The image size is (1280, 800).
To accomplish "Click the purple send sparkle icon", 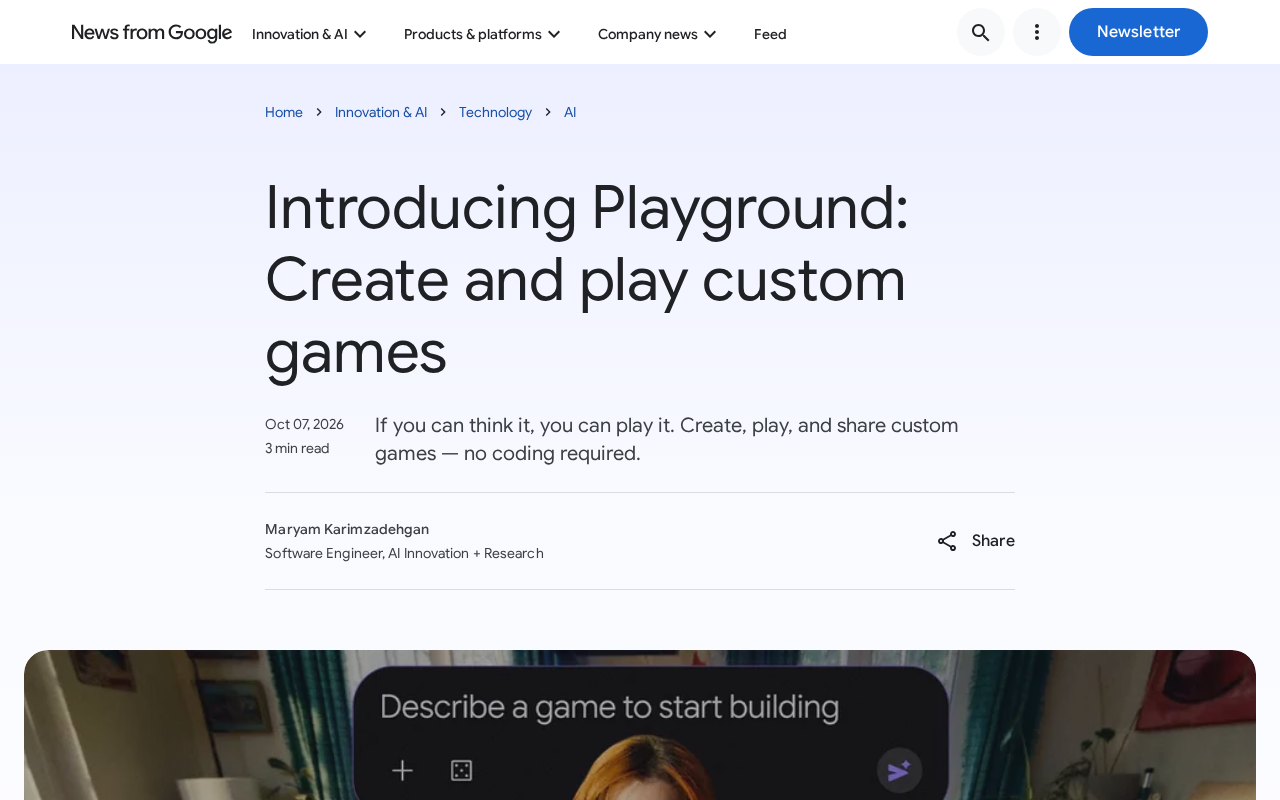I will (899, 770).
